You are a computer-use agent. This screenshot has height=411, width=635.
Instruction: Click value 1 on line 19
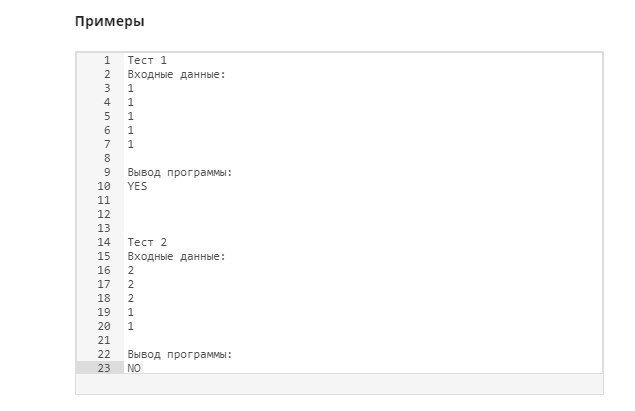point(130,312)
